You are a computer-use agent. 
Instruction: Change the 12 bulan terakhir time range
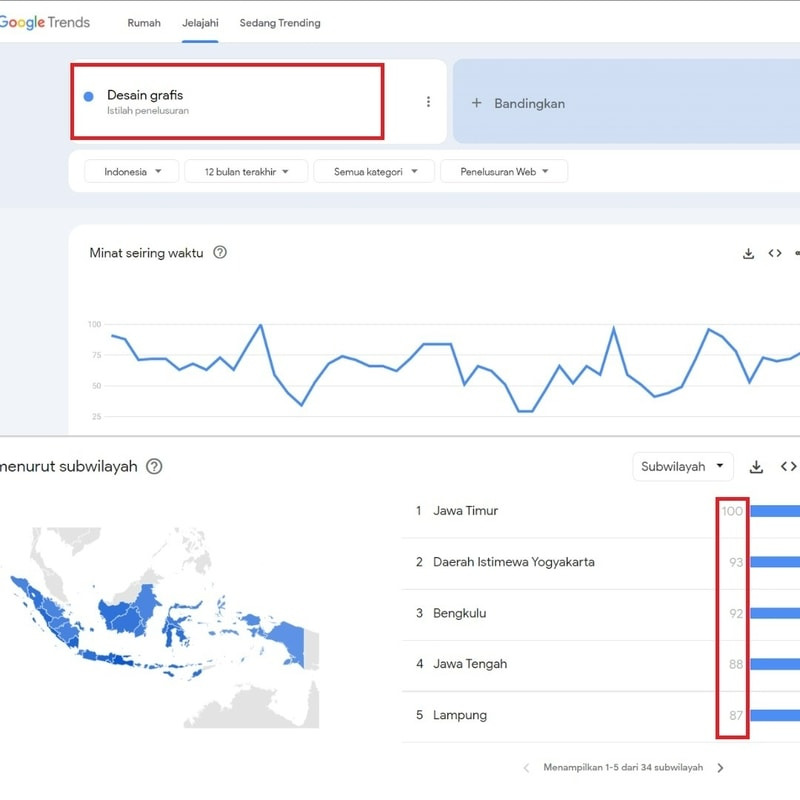[x=246, y=171]
